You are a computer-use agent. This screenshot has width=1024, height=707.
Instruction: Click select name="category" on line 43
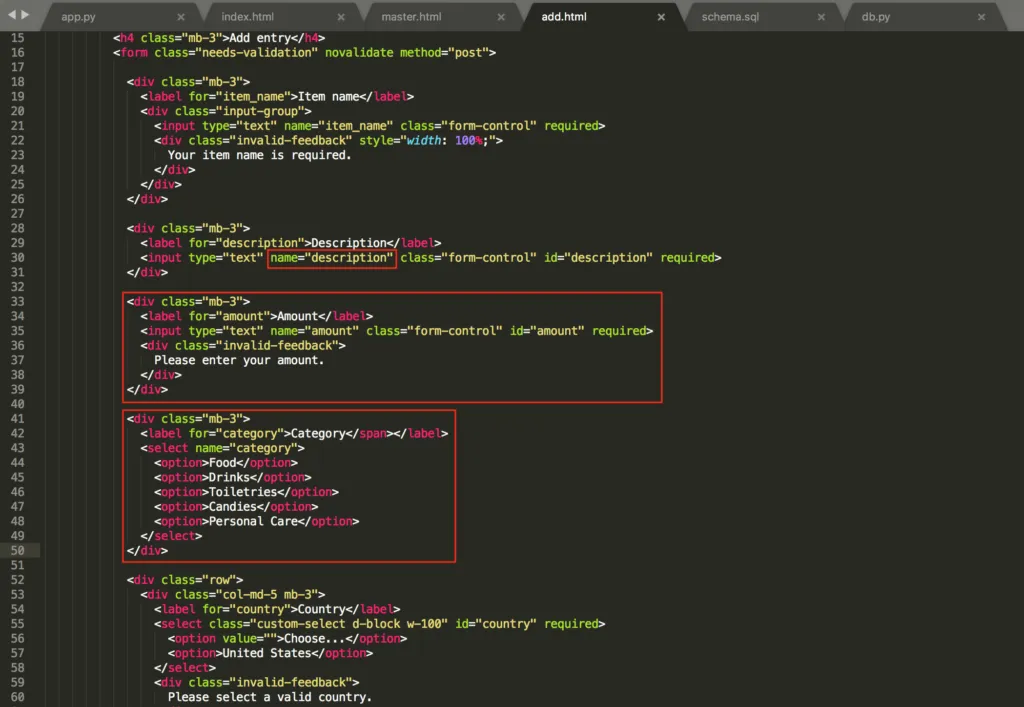[x=222, y=448]
